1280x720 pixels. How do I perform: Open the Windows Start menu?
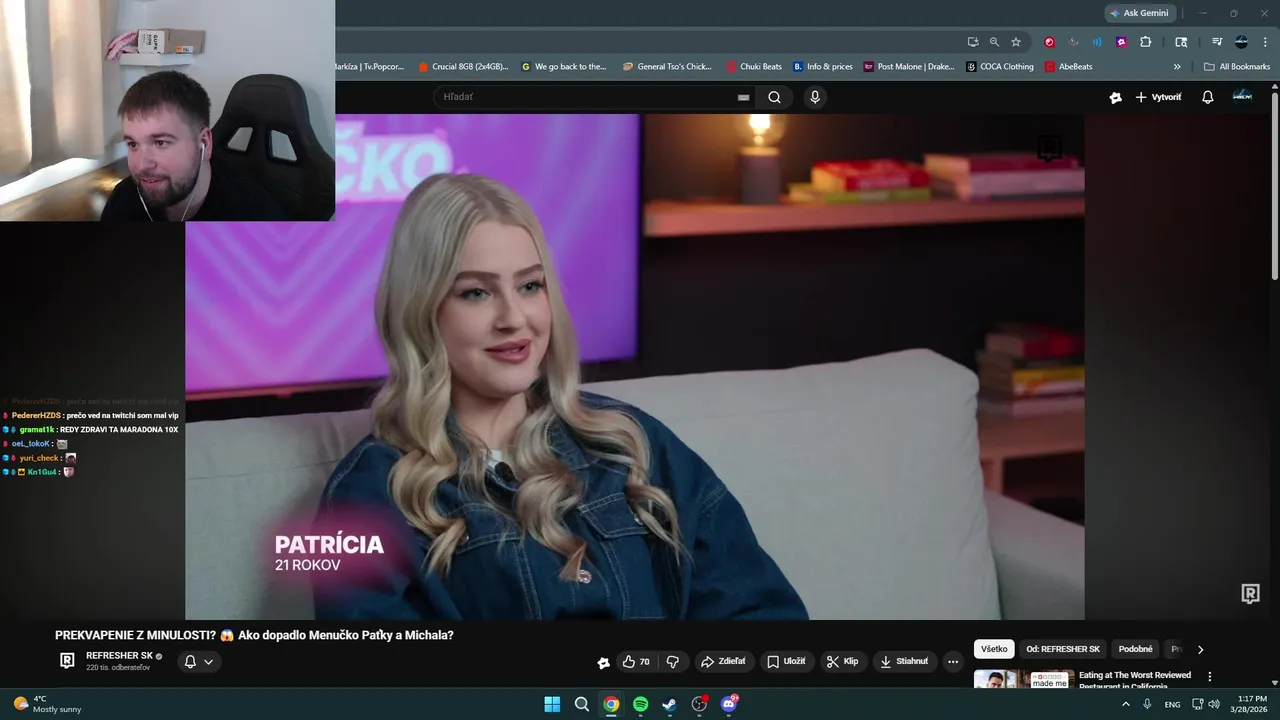click(x=552, y=704)
